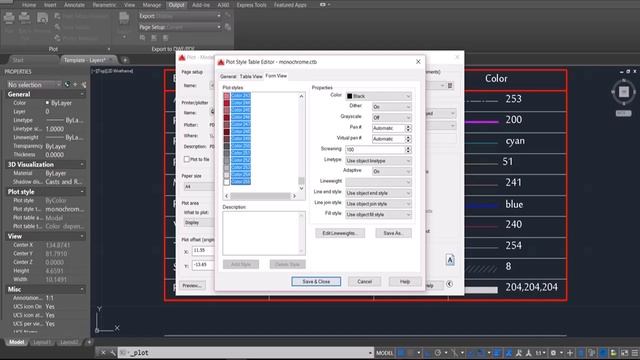Collapse the View section in Properties palette

click(82, 236)
